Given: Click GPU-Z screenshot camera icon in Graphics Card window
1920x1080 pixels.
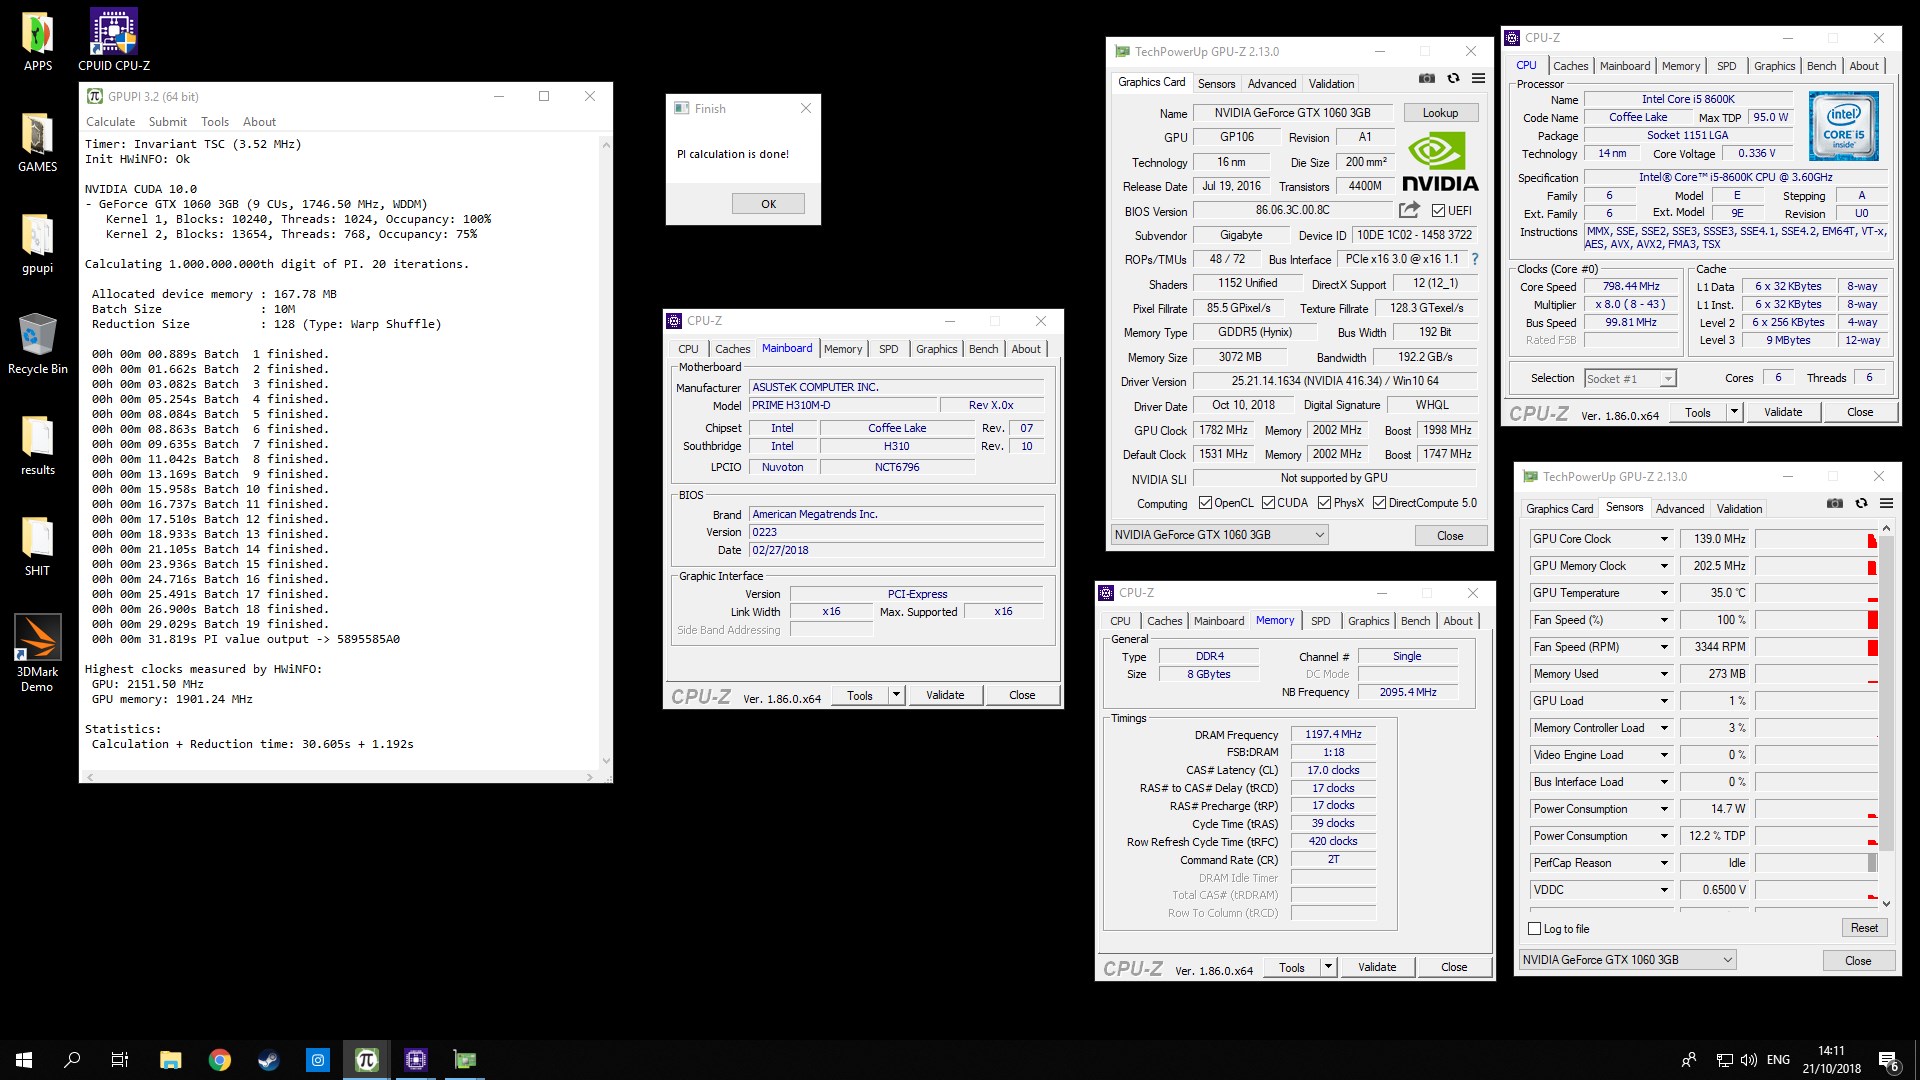Looking at the screenshot, I should pyautogui.click(x=1427, y=79).
